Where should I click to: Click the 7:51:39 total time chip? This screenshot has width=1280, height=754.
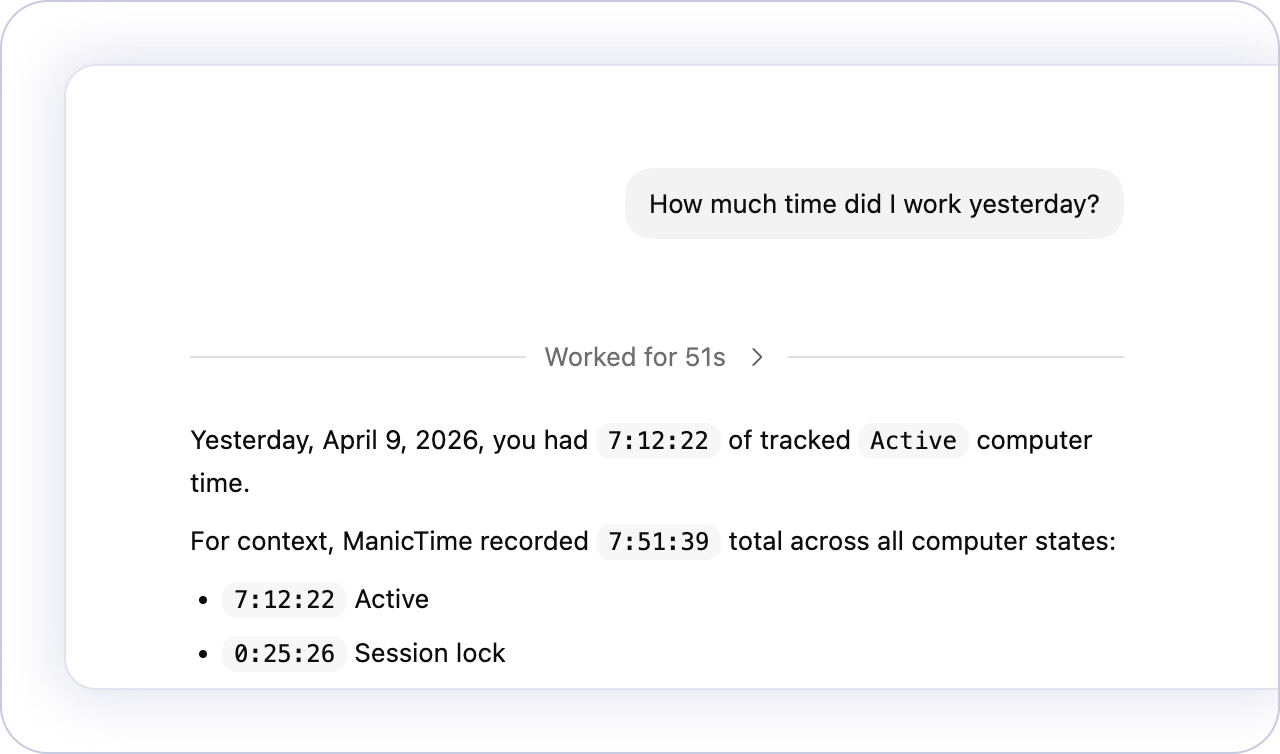[x=658, y=542]
